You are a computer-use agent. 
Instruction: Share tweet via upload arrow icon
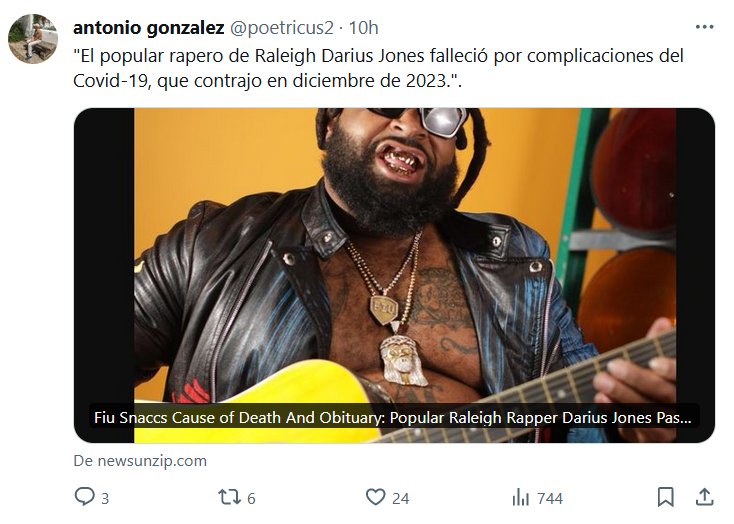(705, 497)
